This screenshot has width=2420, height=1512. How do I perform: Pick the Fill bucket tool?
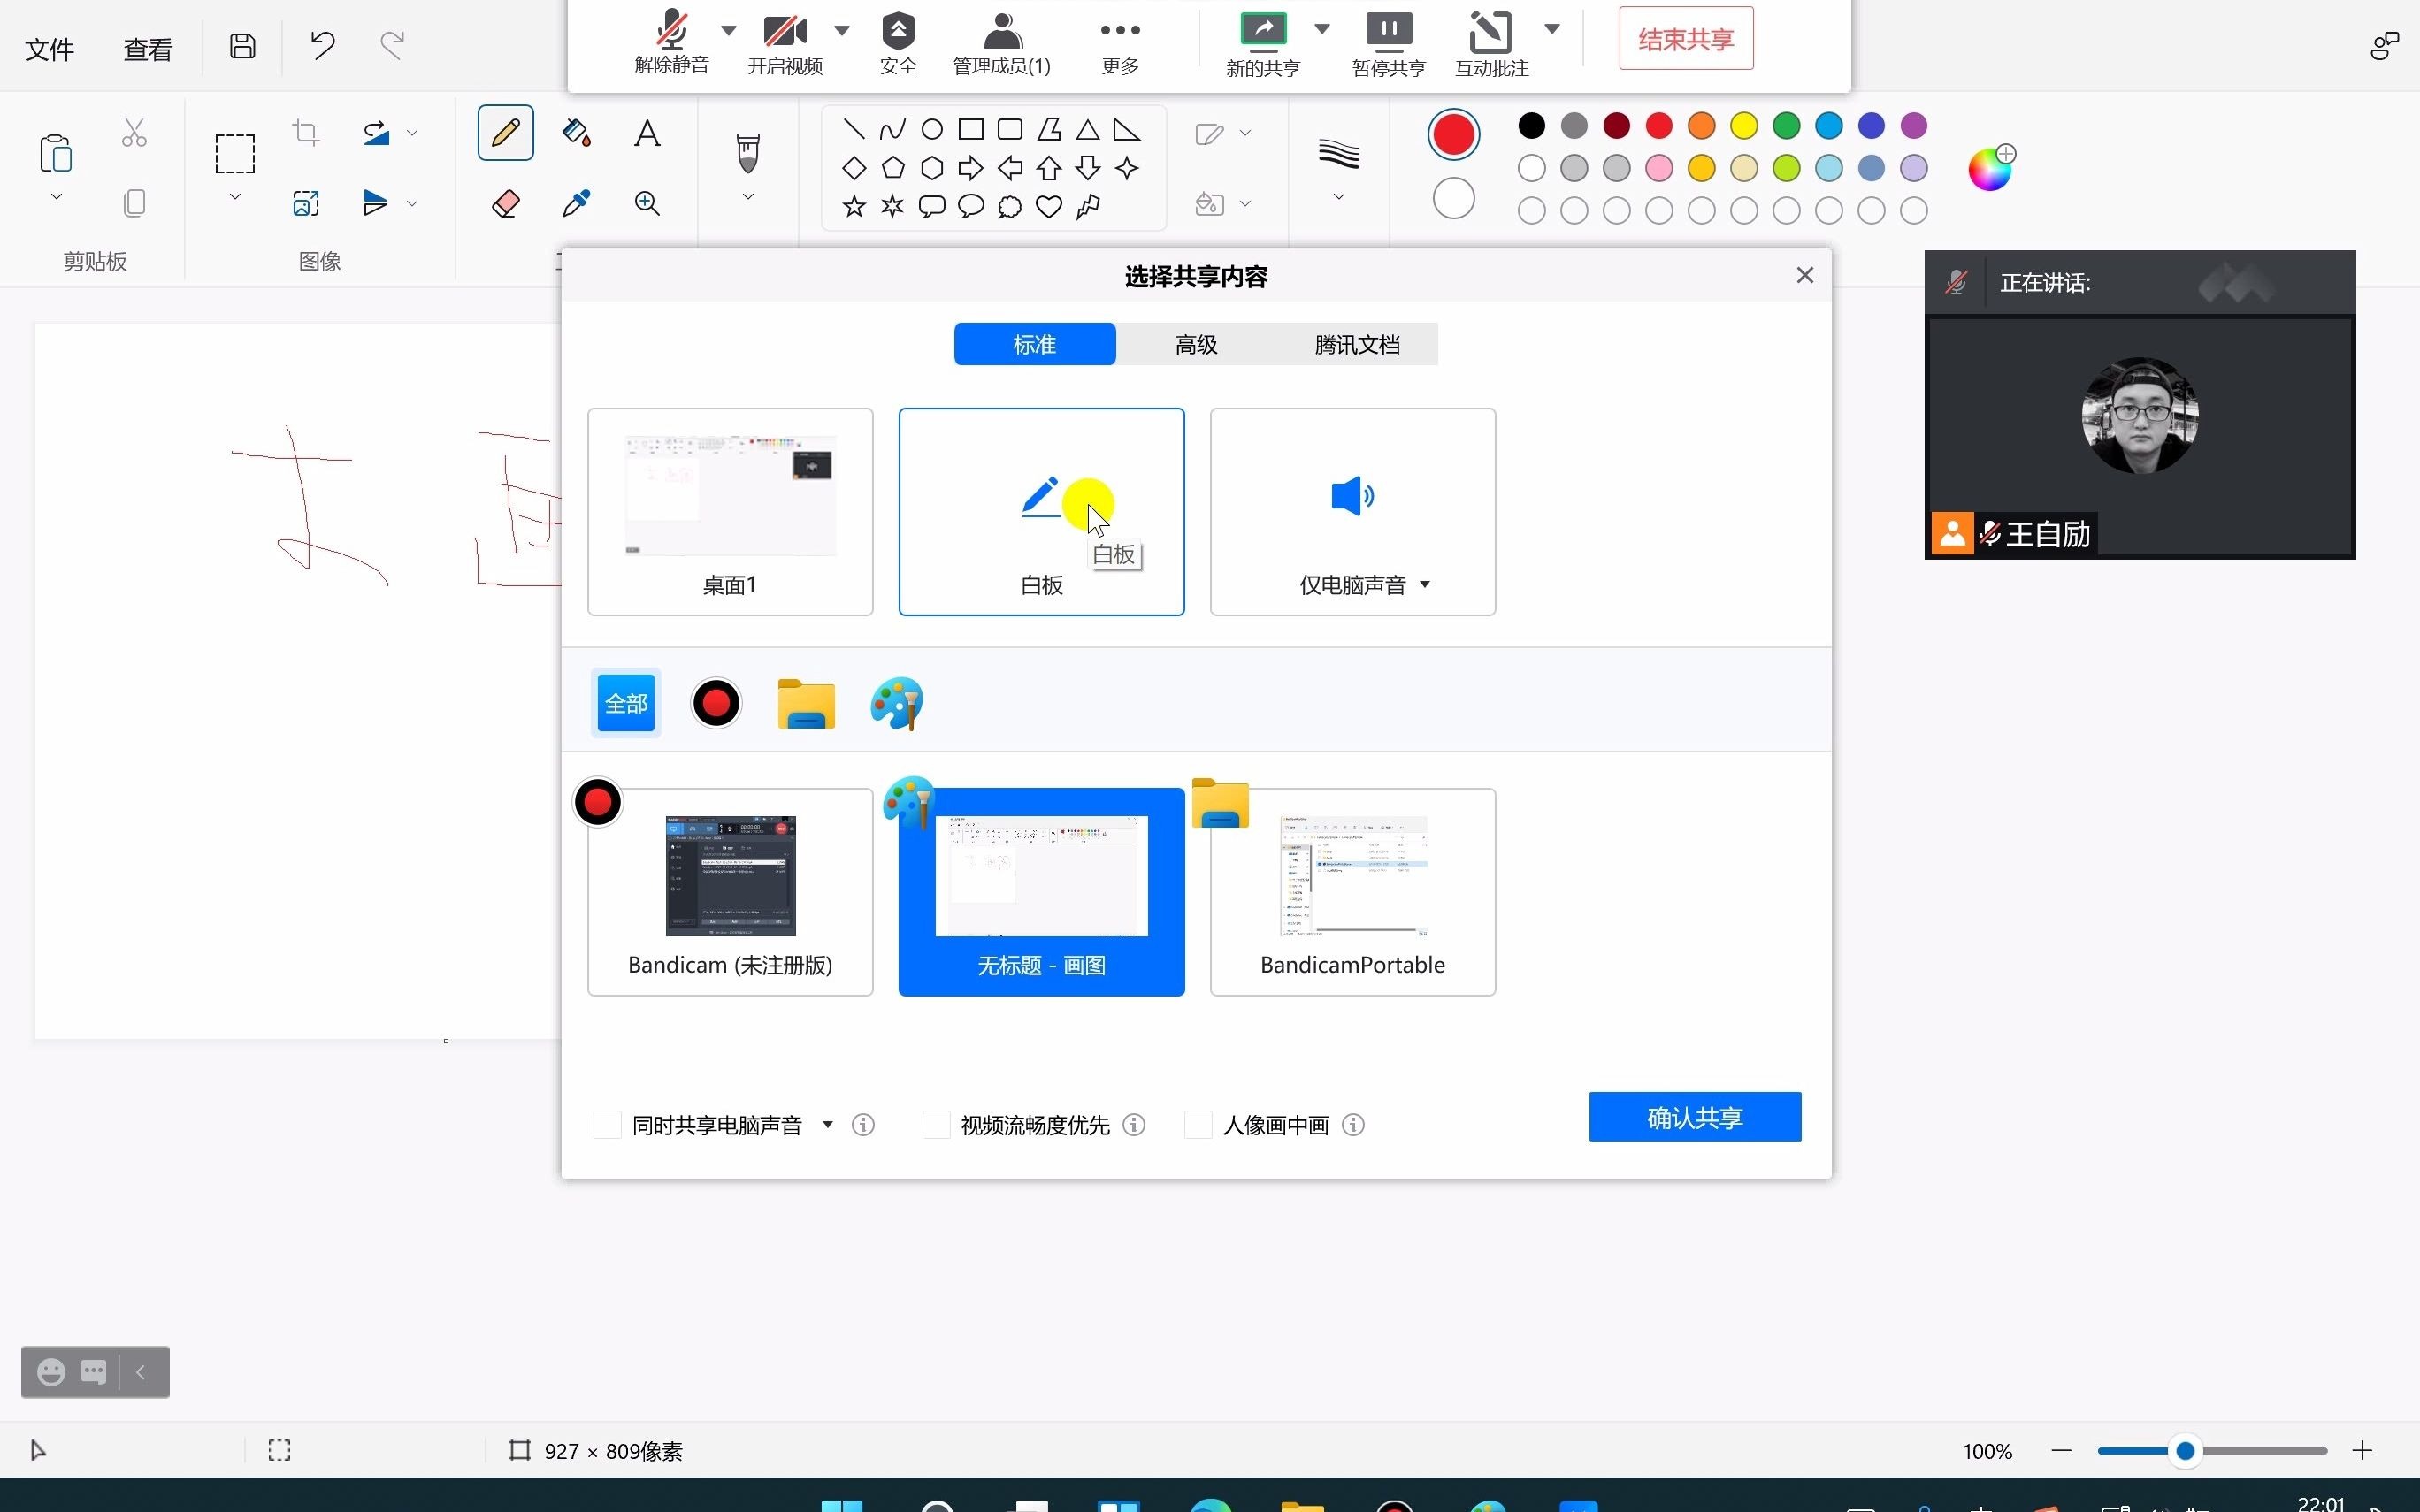(x=576, y=133)
